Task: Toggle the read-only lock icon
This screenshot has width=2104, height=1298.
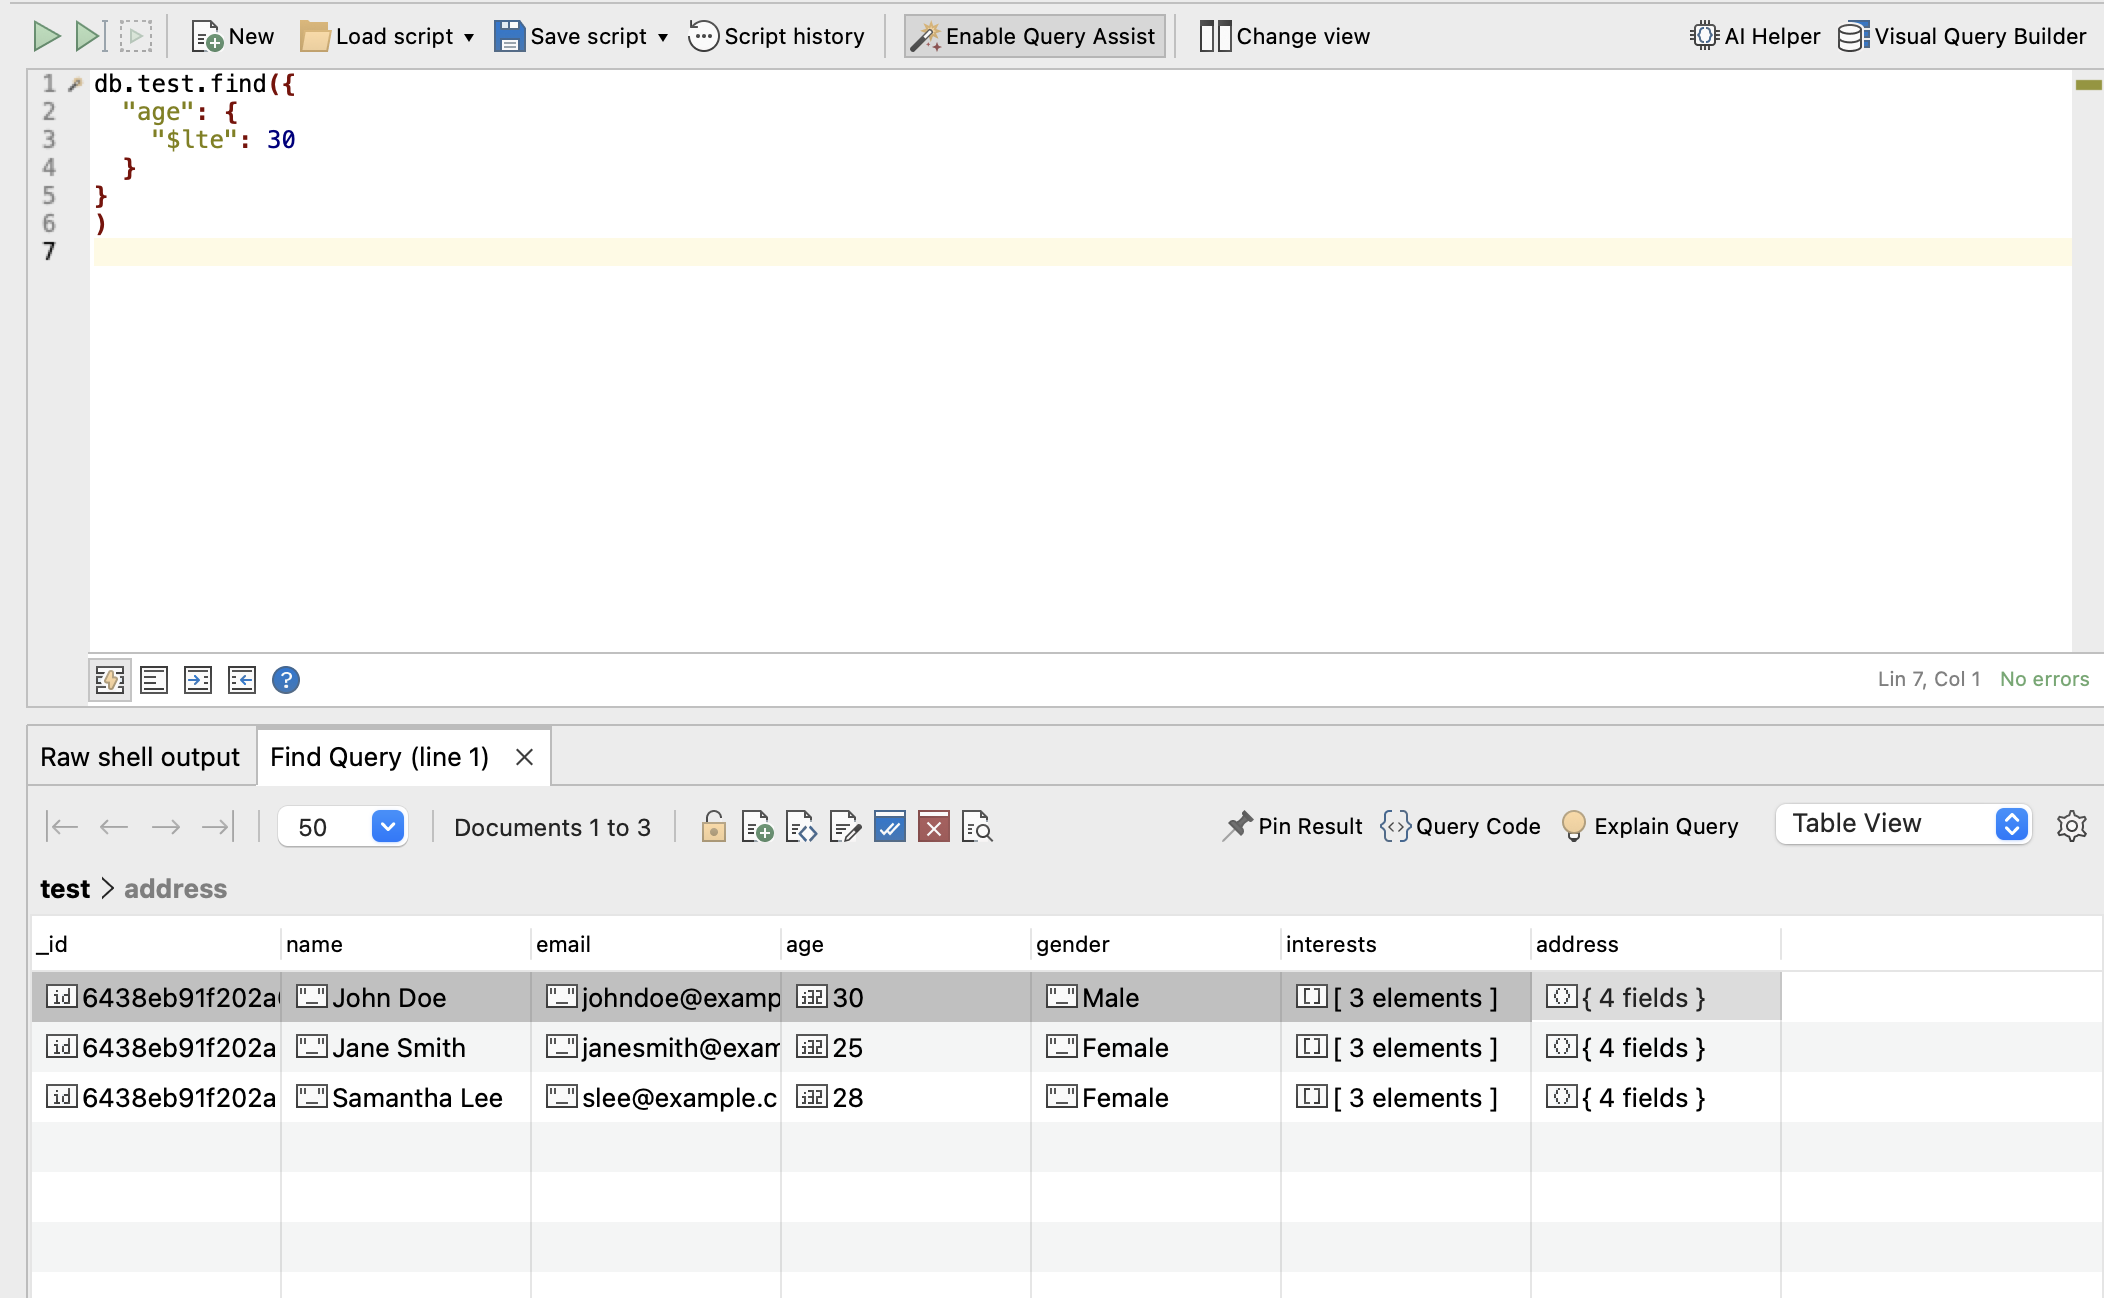Action: (x=713, y=827)
